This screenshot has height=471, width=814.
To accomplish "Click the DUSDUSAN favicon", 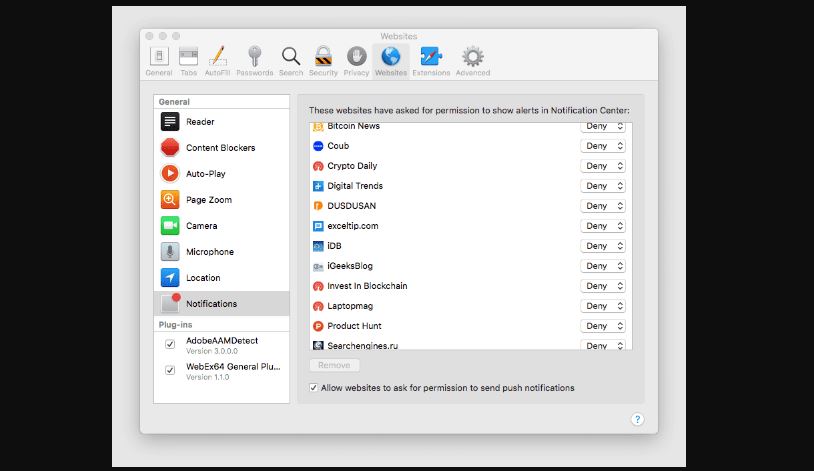I will tap(318, 206).
